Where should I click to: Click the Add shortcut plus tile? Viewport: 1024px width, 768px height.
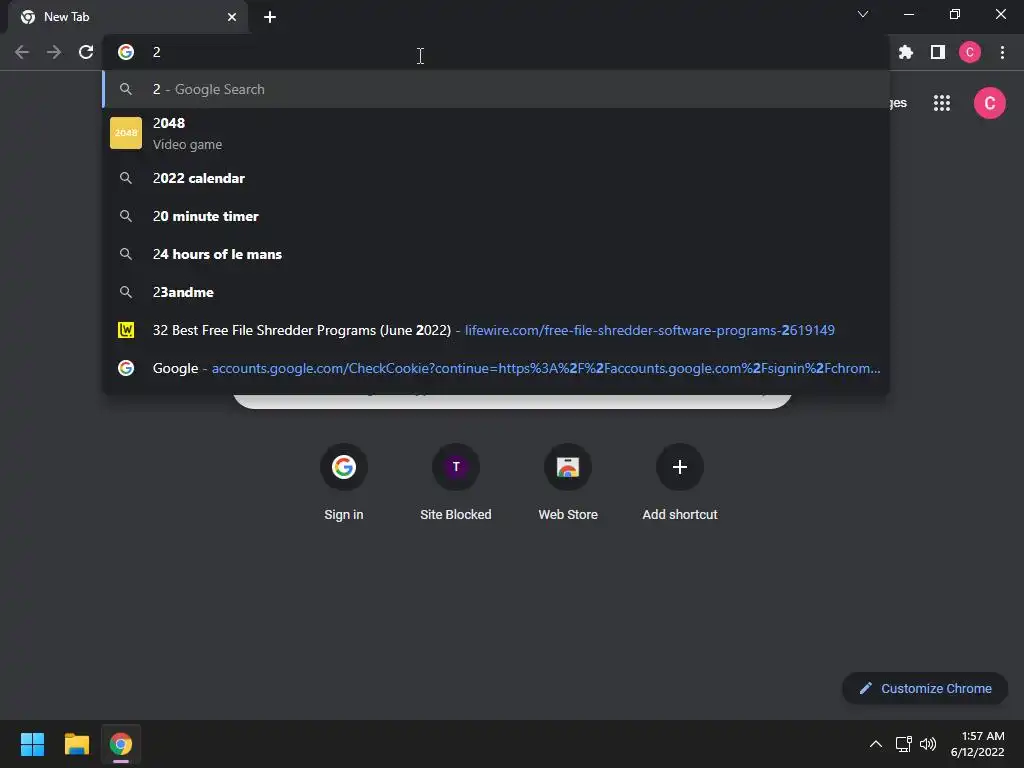(x=680, y=482)
